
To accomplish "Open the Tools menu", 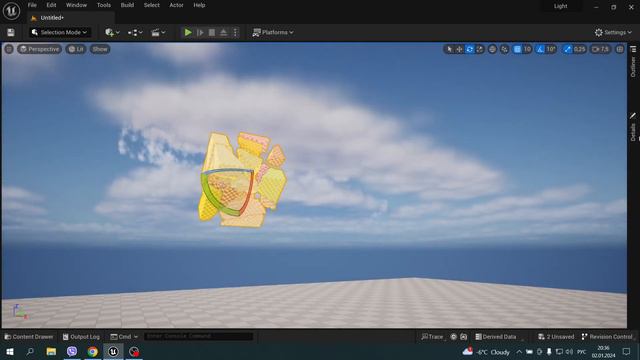I will point(104,5).
